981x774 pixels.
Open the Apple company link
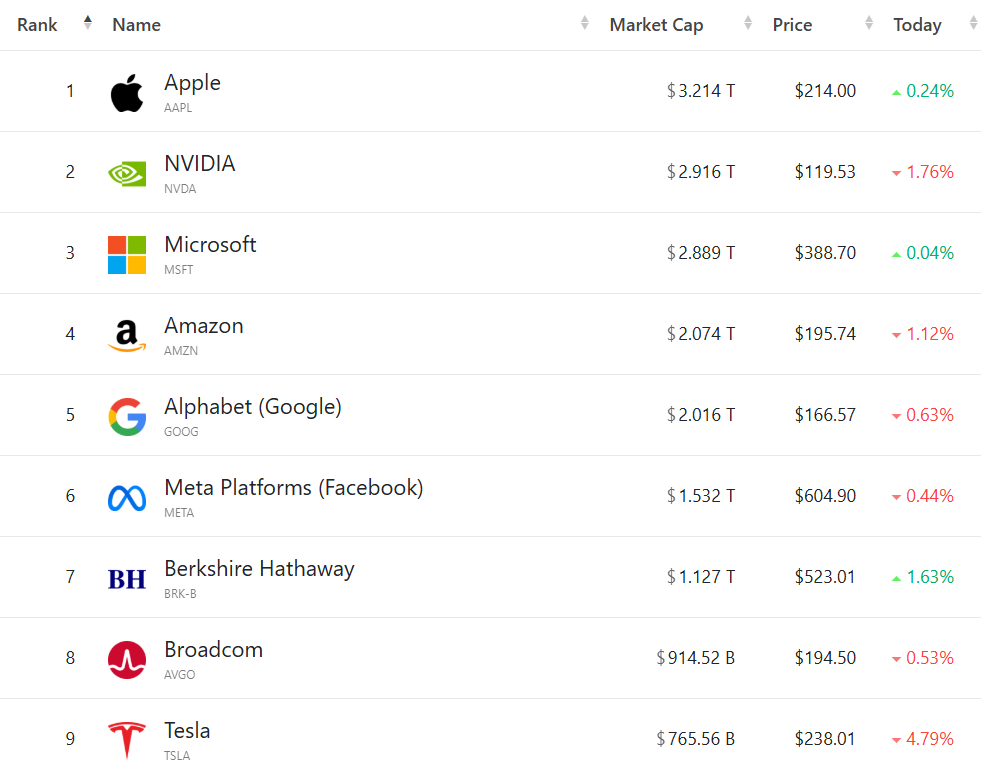coord(193,83)
